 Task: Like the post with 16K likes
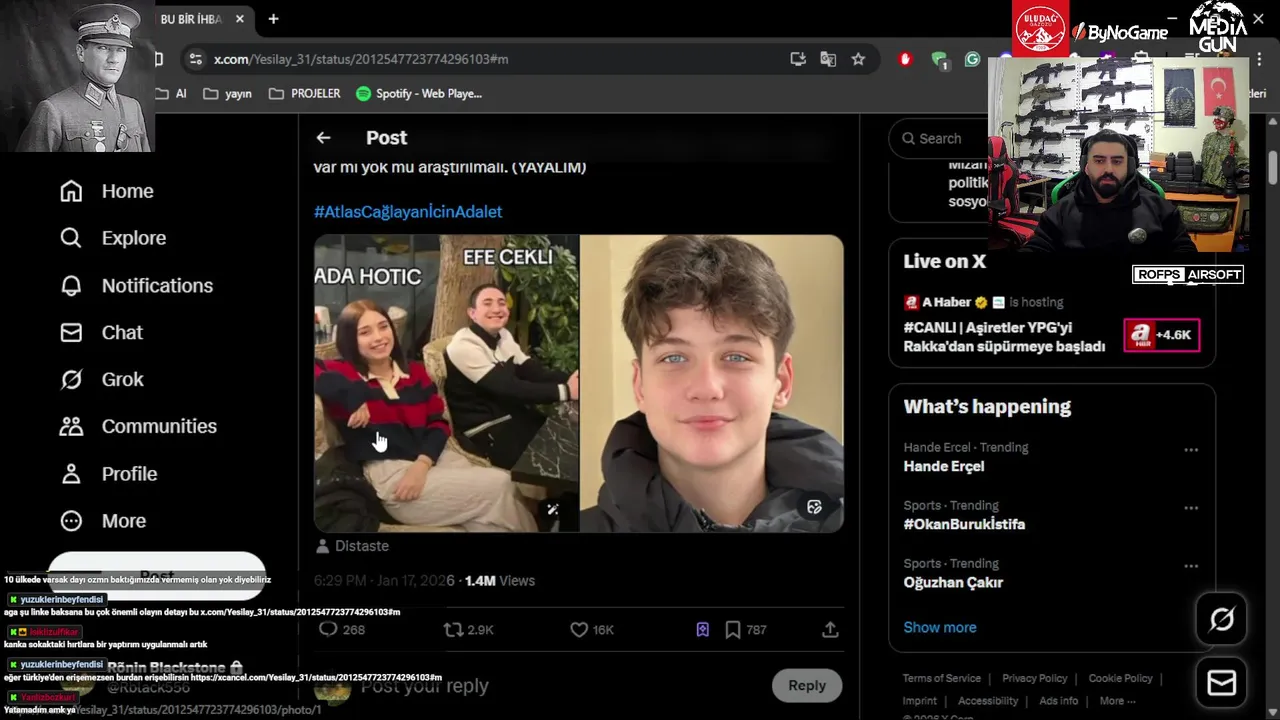[x=591, y=629]
